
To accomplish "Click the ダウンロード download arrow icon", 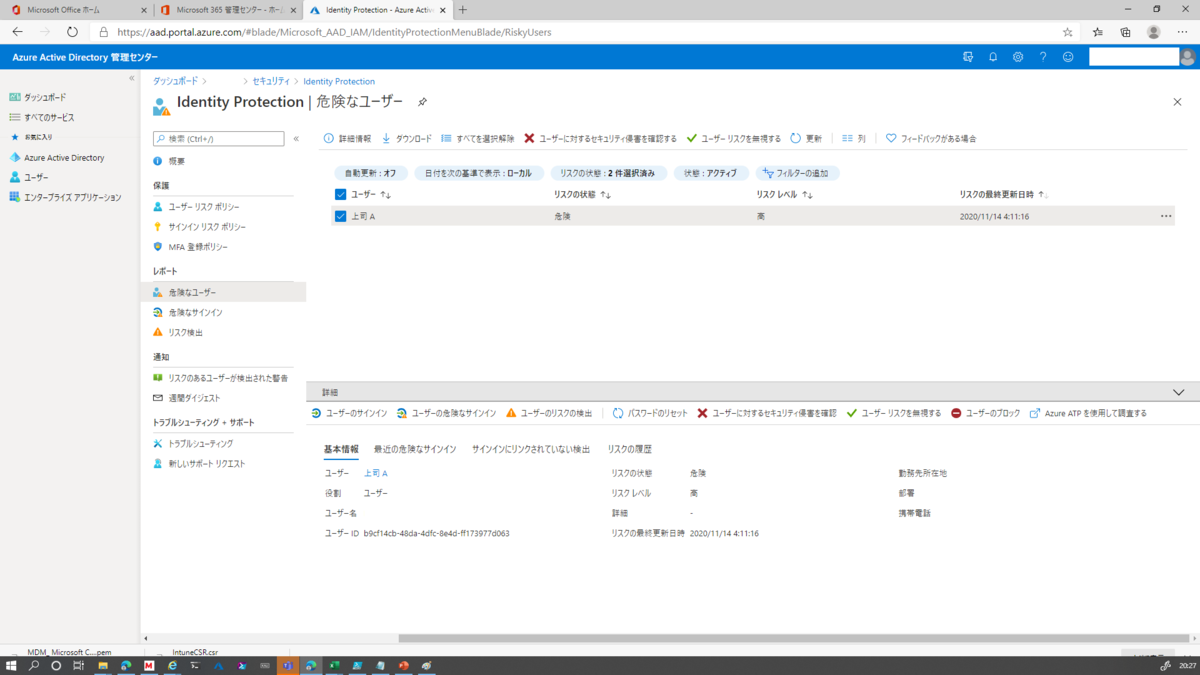I will click(x=386, y=139).
